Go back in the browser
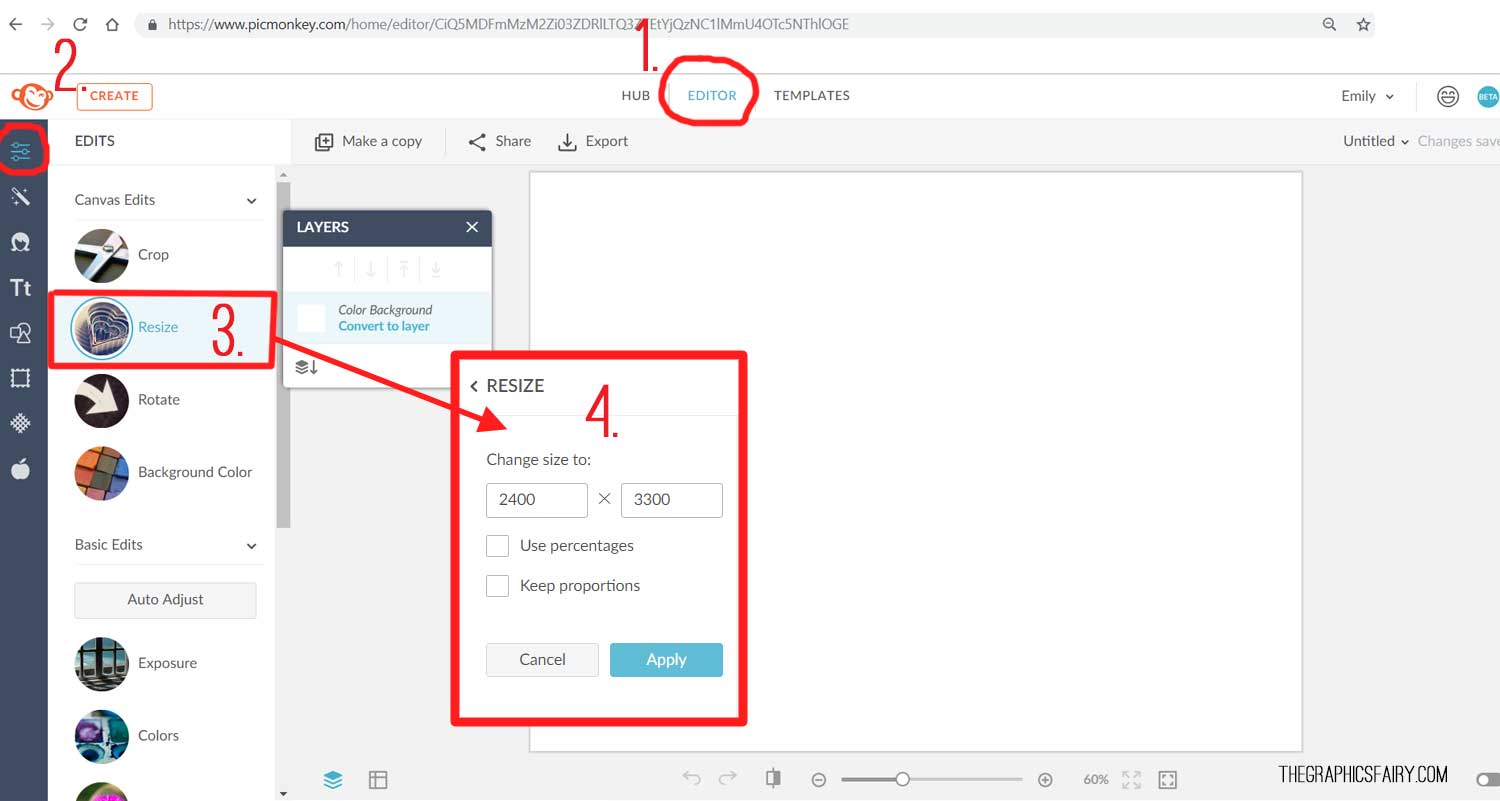The image size is (1500, 801). (15, 24)
